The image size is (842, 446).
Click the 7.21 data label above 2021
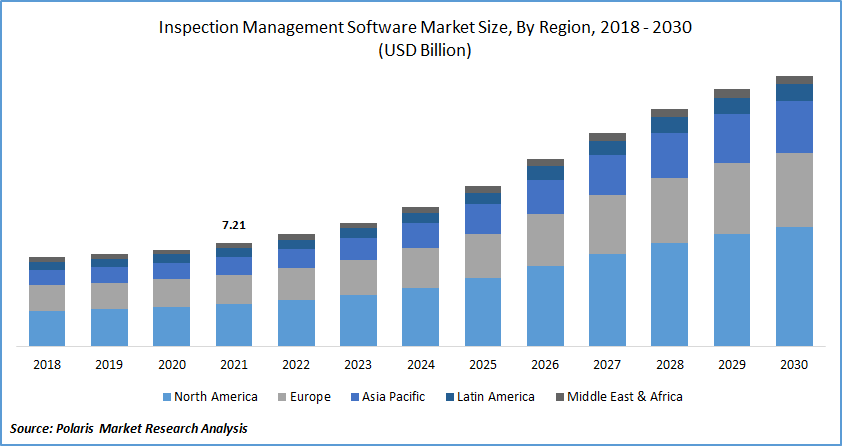[234, 225]
